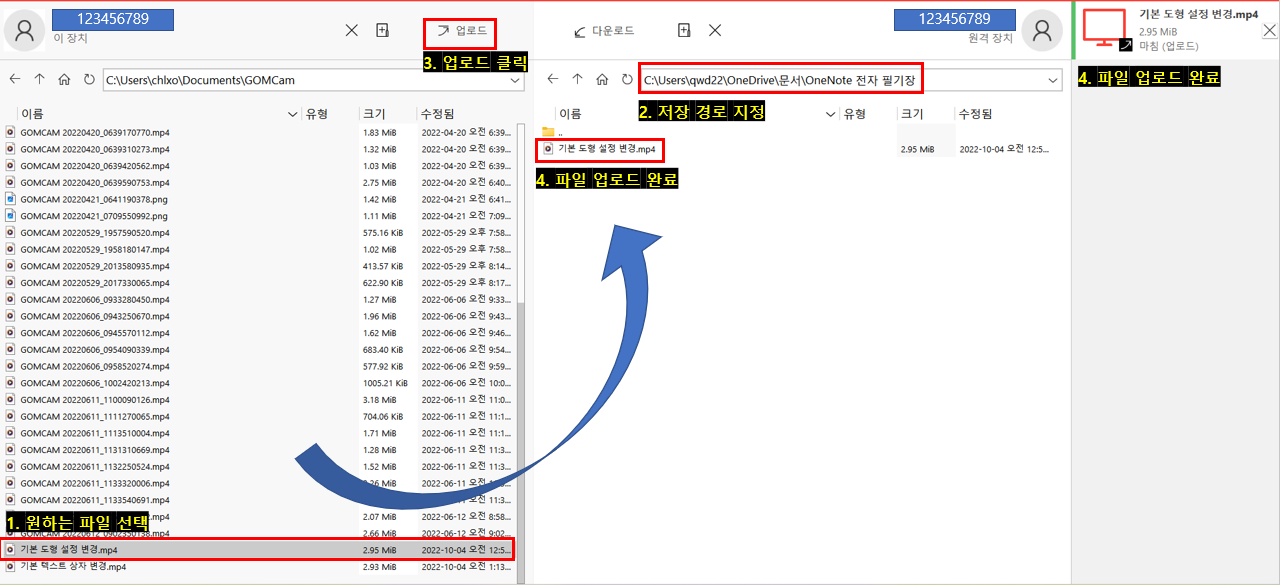Click the delete X icon in local panel toolbar
Screen dimensions: 1280x585
click(352, 31)
